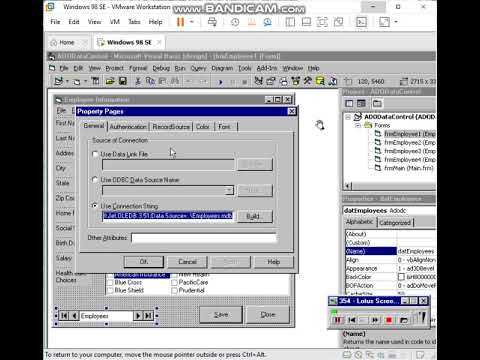Check the PacificCare checkbox
480x360 pixels.
tap(174, 283)
